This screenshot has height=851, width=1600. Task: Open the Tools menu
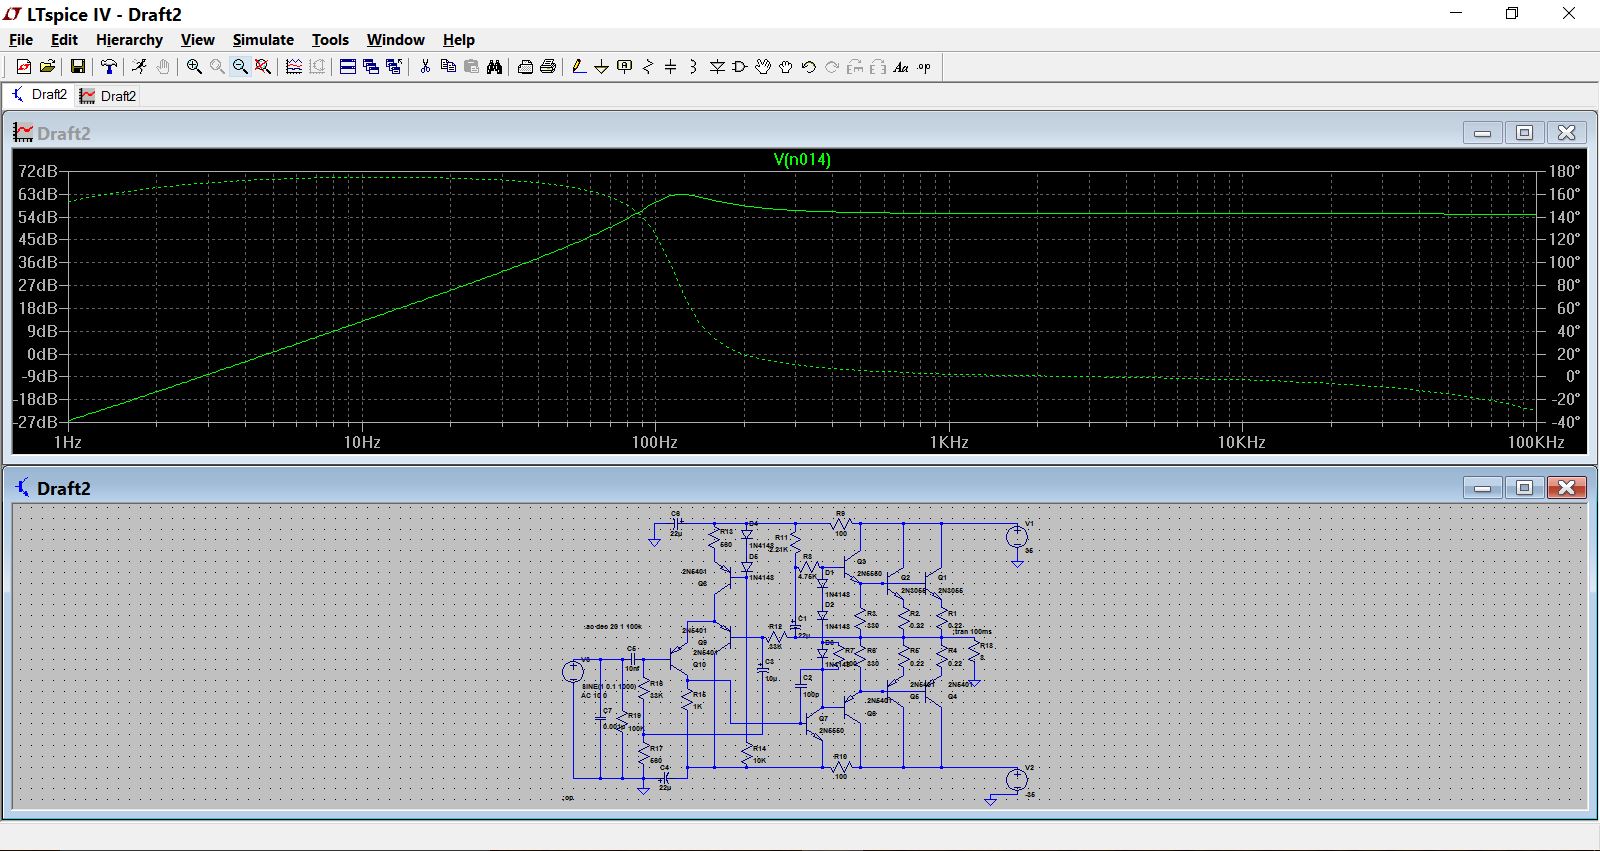tap(330, 40)
